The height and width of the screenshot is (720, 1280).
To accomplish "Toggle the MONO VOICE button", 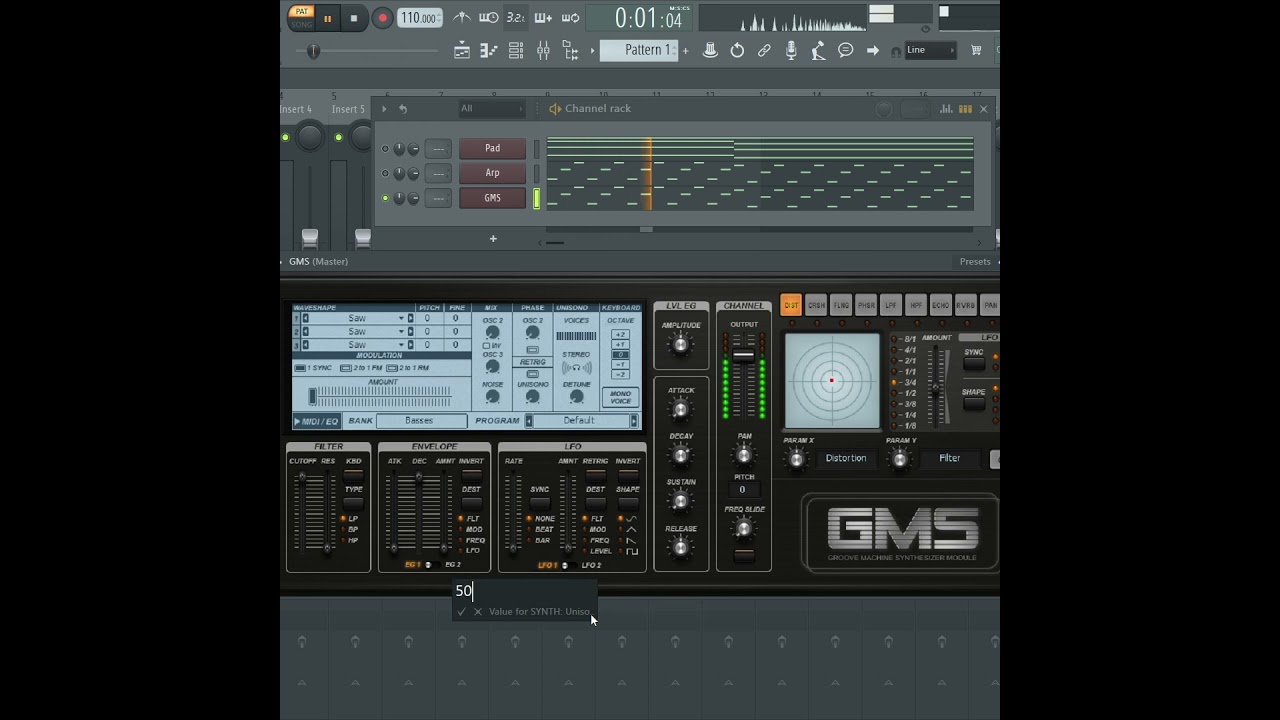I will point(620,397).
